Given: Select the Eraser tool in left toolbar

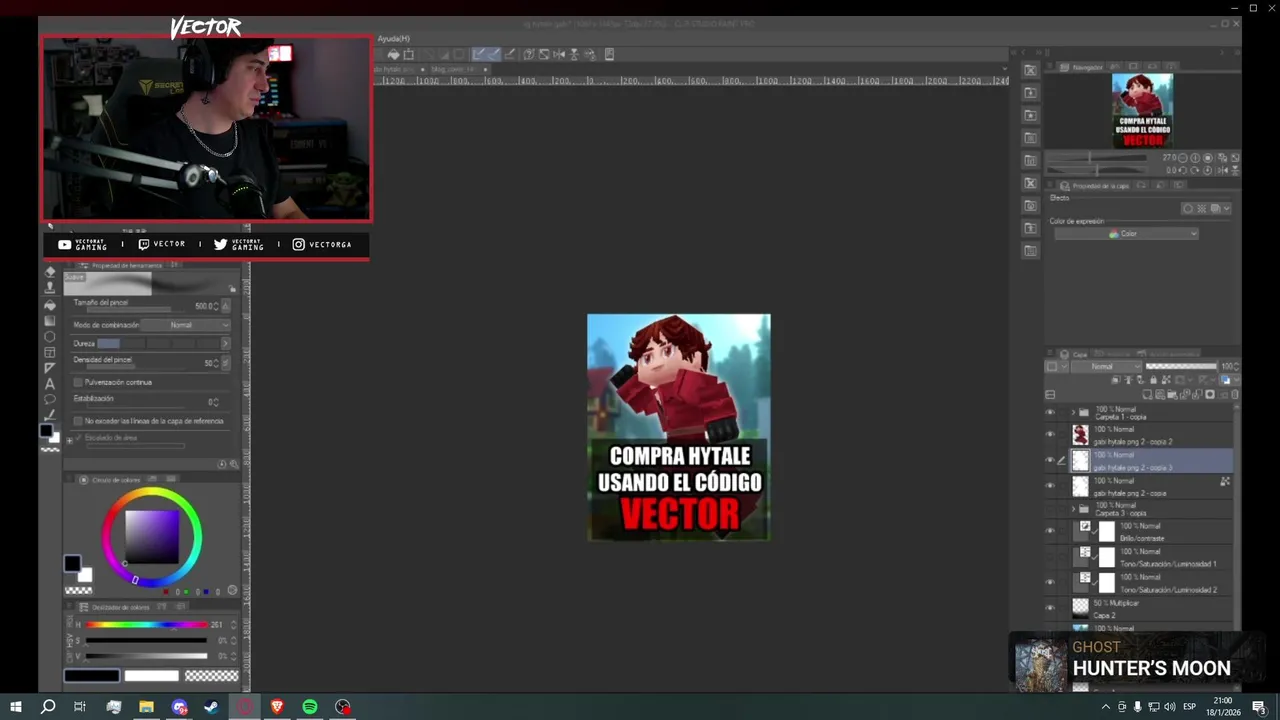Looking at the screenshot, I should pos(50,271).
